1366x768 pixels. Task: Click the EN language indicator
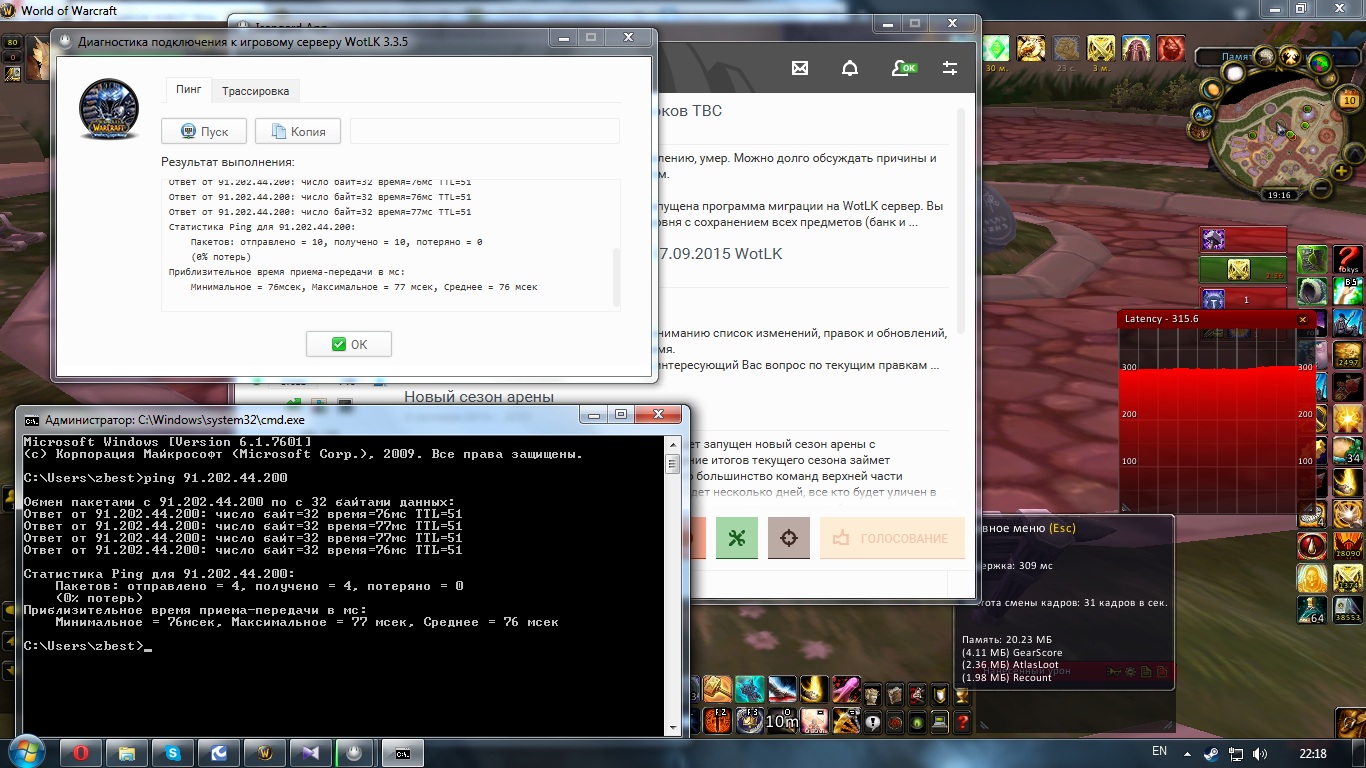[x=1159, y=751]
